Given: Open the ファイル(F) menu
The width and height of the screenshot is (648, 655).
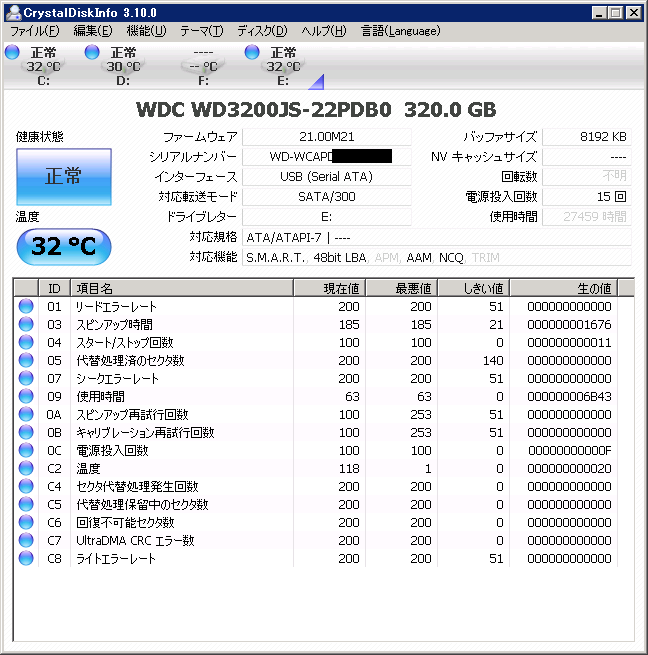Looking at the screenshot, I should pyautogui.click(x=34, y=31).
